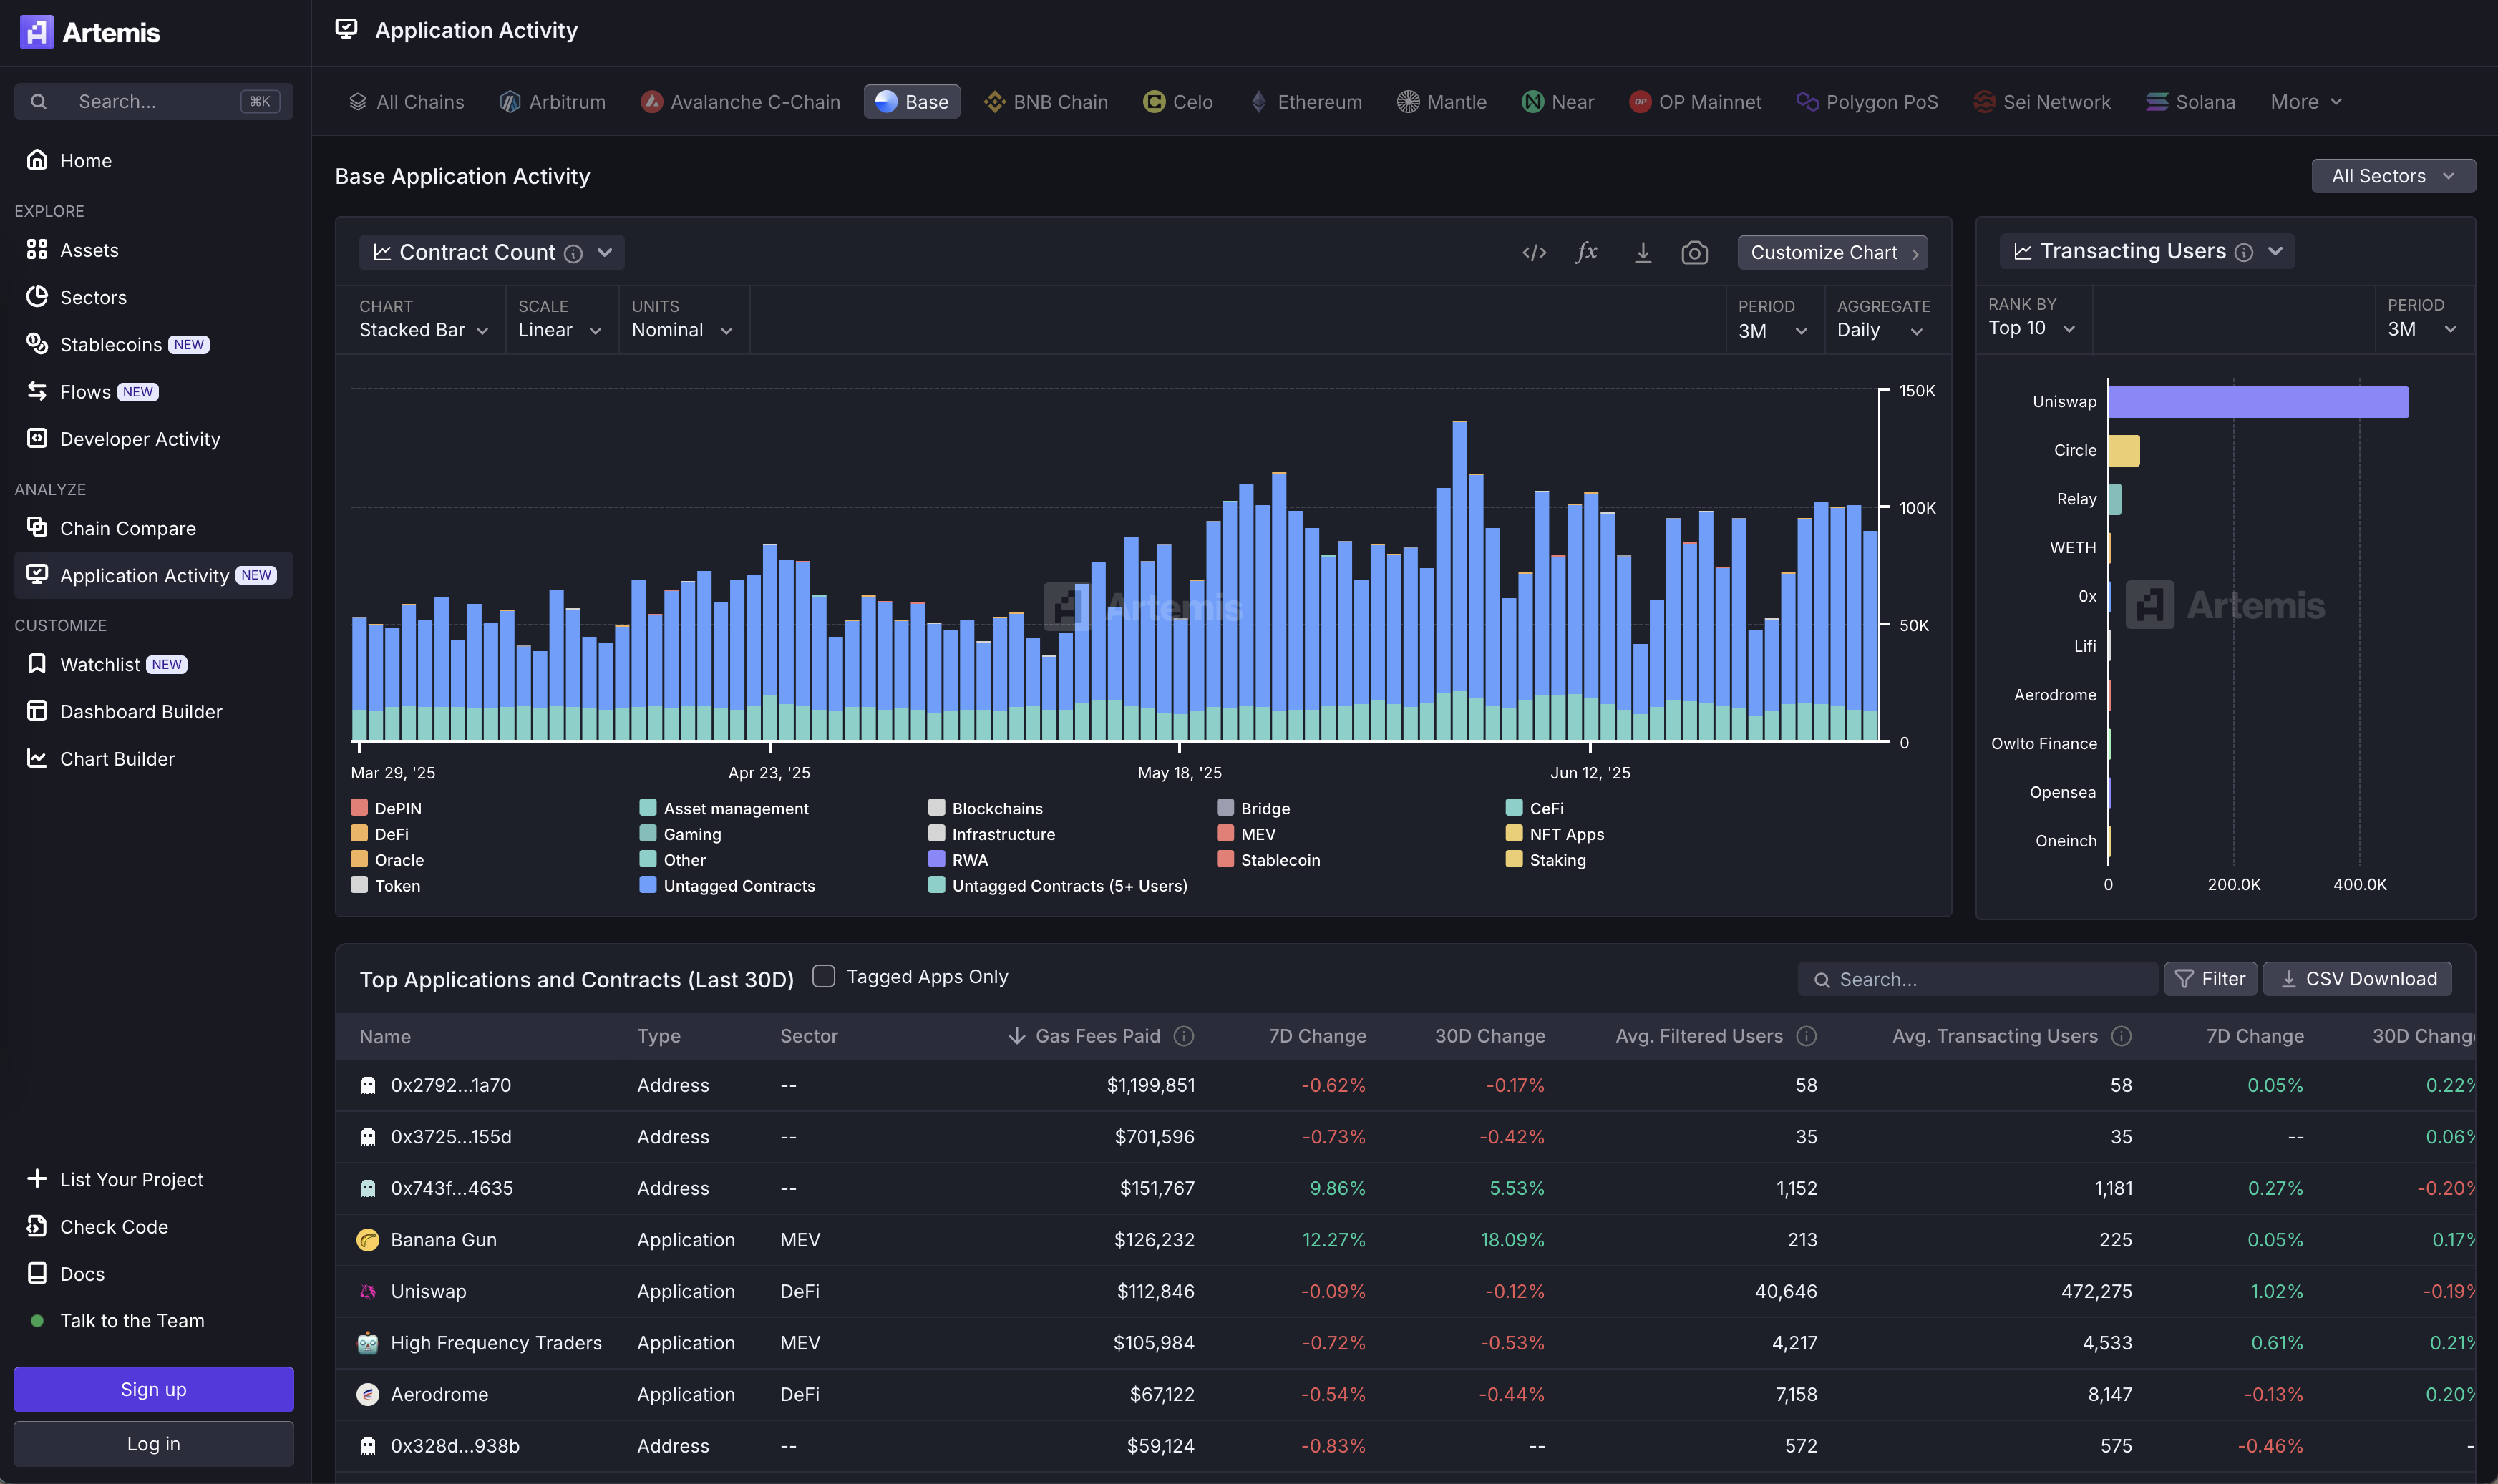
Task: Open the Dashboard Builder
Action: [141, 711]
